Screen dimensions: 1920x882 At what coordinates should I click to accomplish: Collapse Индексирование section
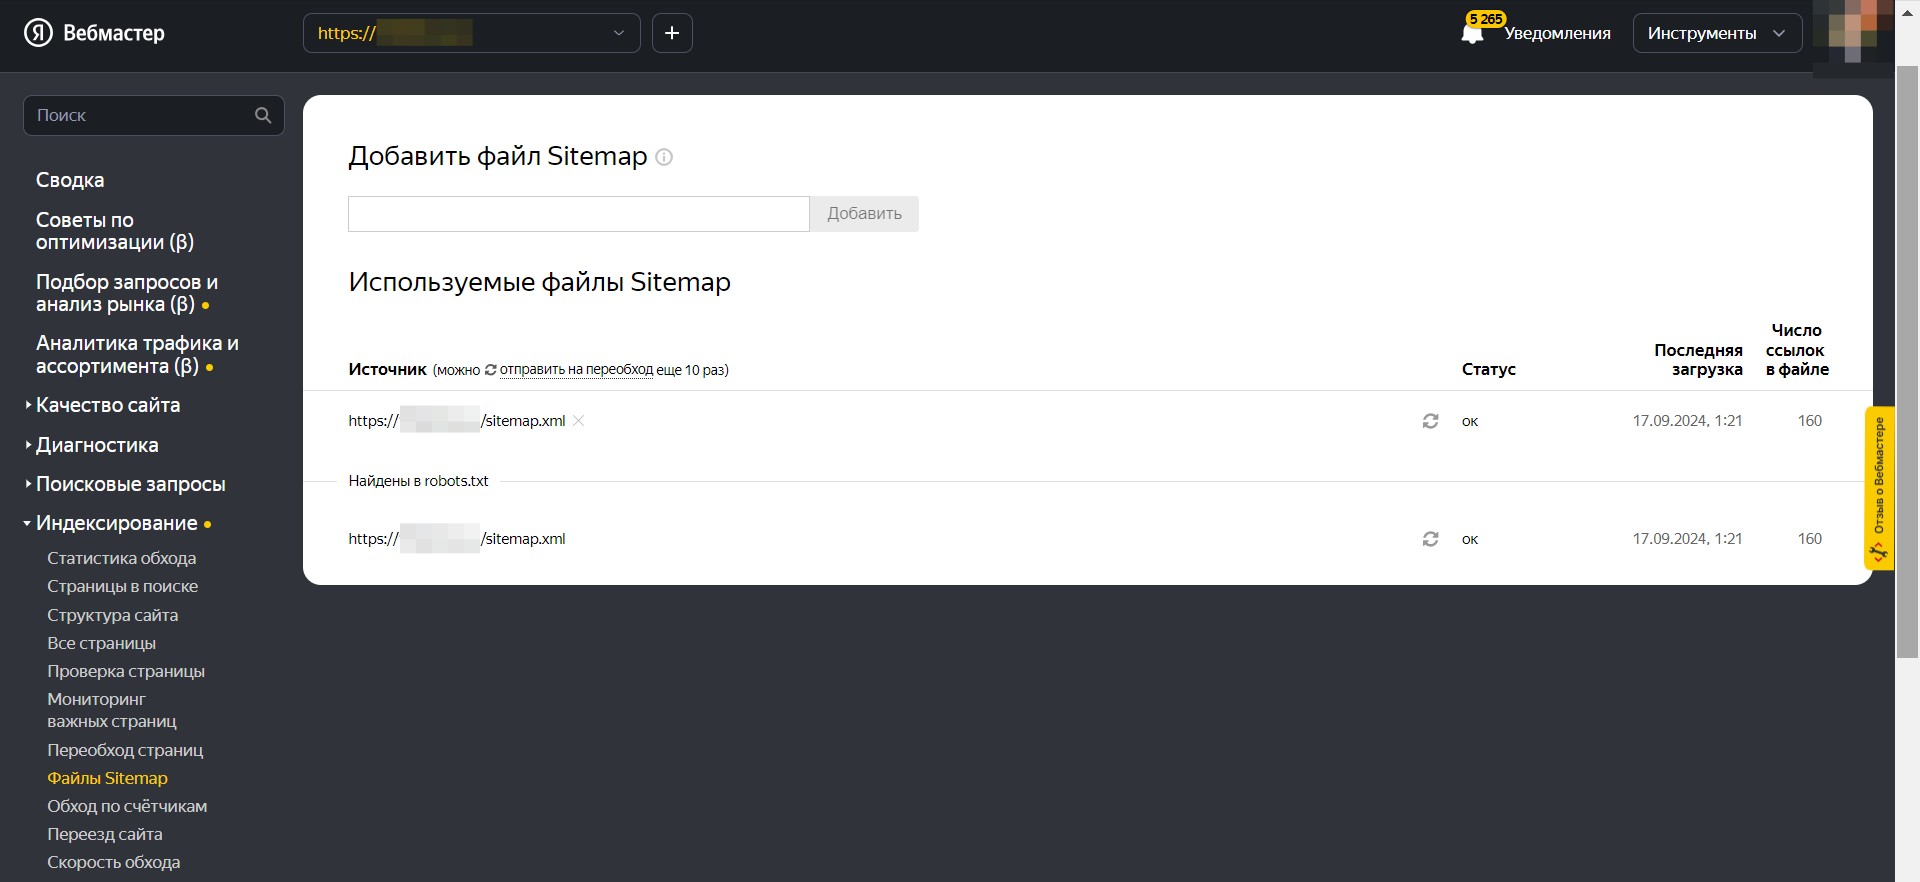coord(116,523)
